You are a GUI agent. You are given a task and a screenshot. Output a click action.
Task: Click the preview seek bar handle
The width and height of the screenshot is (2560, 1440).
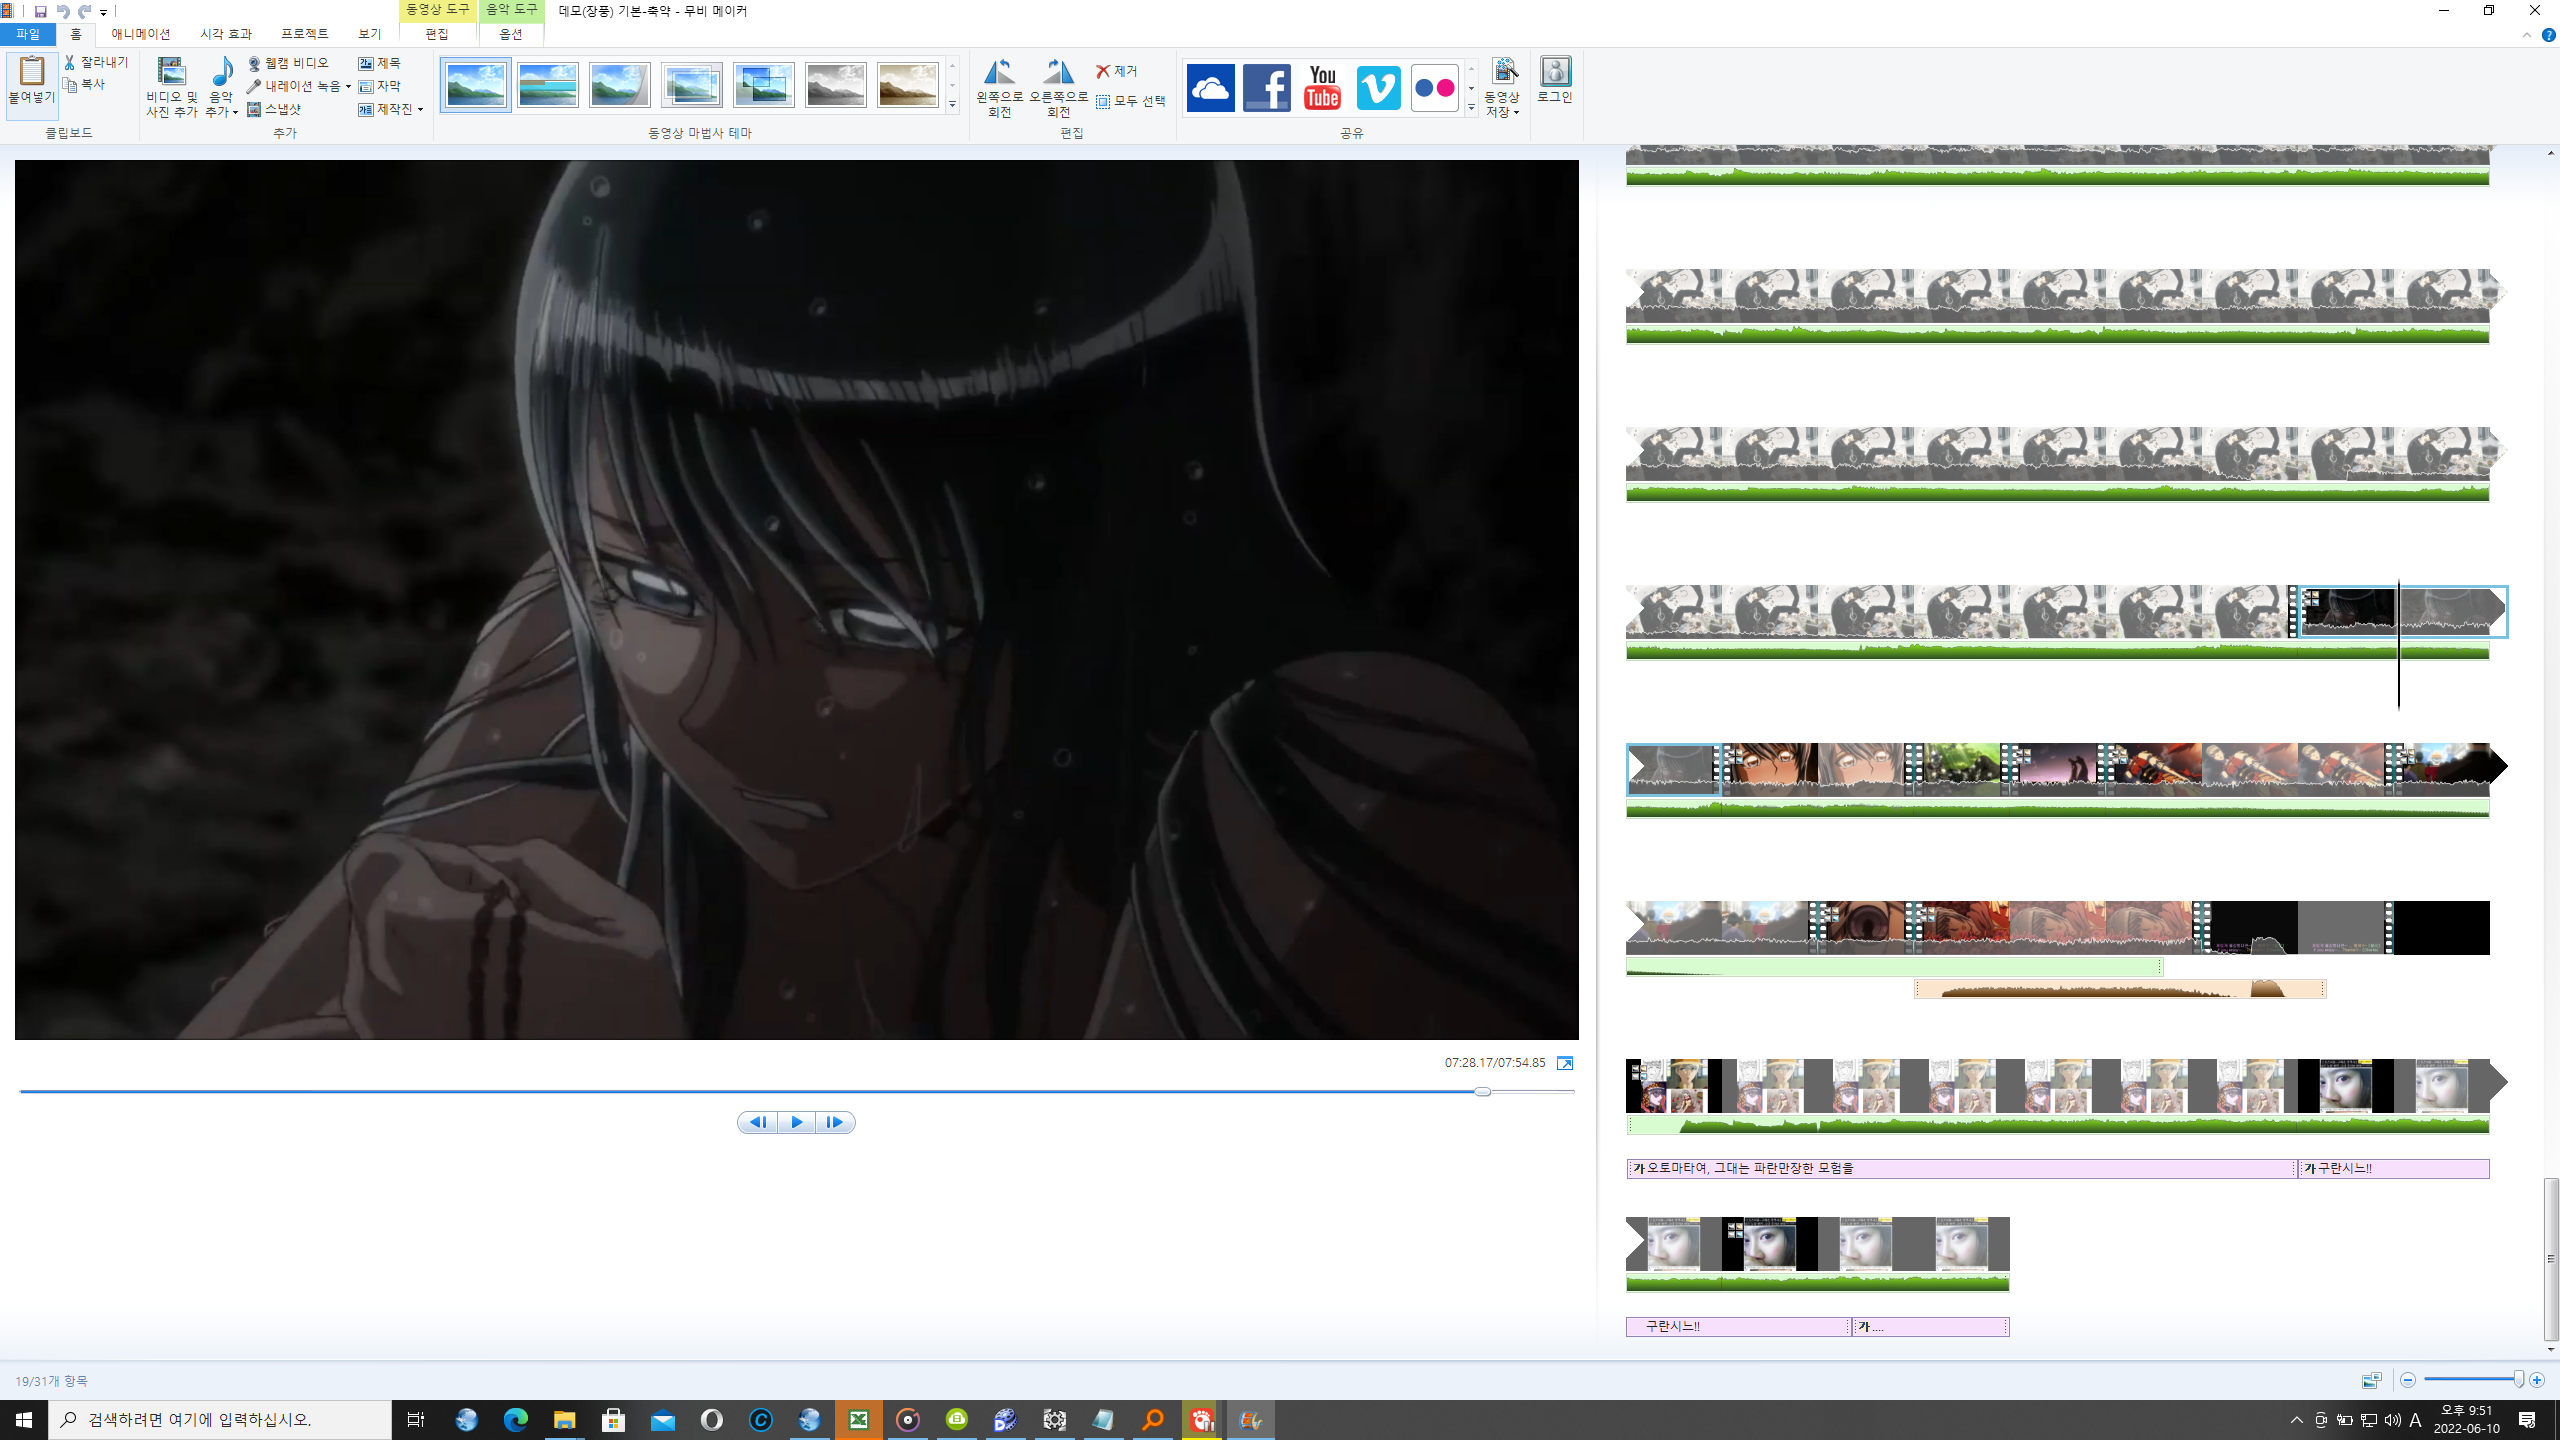click(1482, 1091)
